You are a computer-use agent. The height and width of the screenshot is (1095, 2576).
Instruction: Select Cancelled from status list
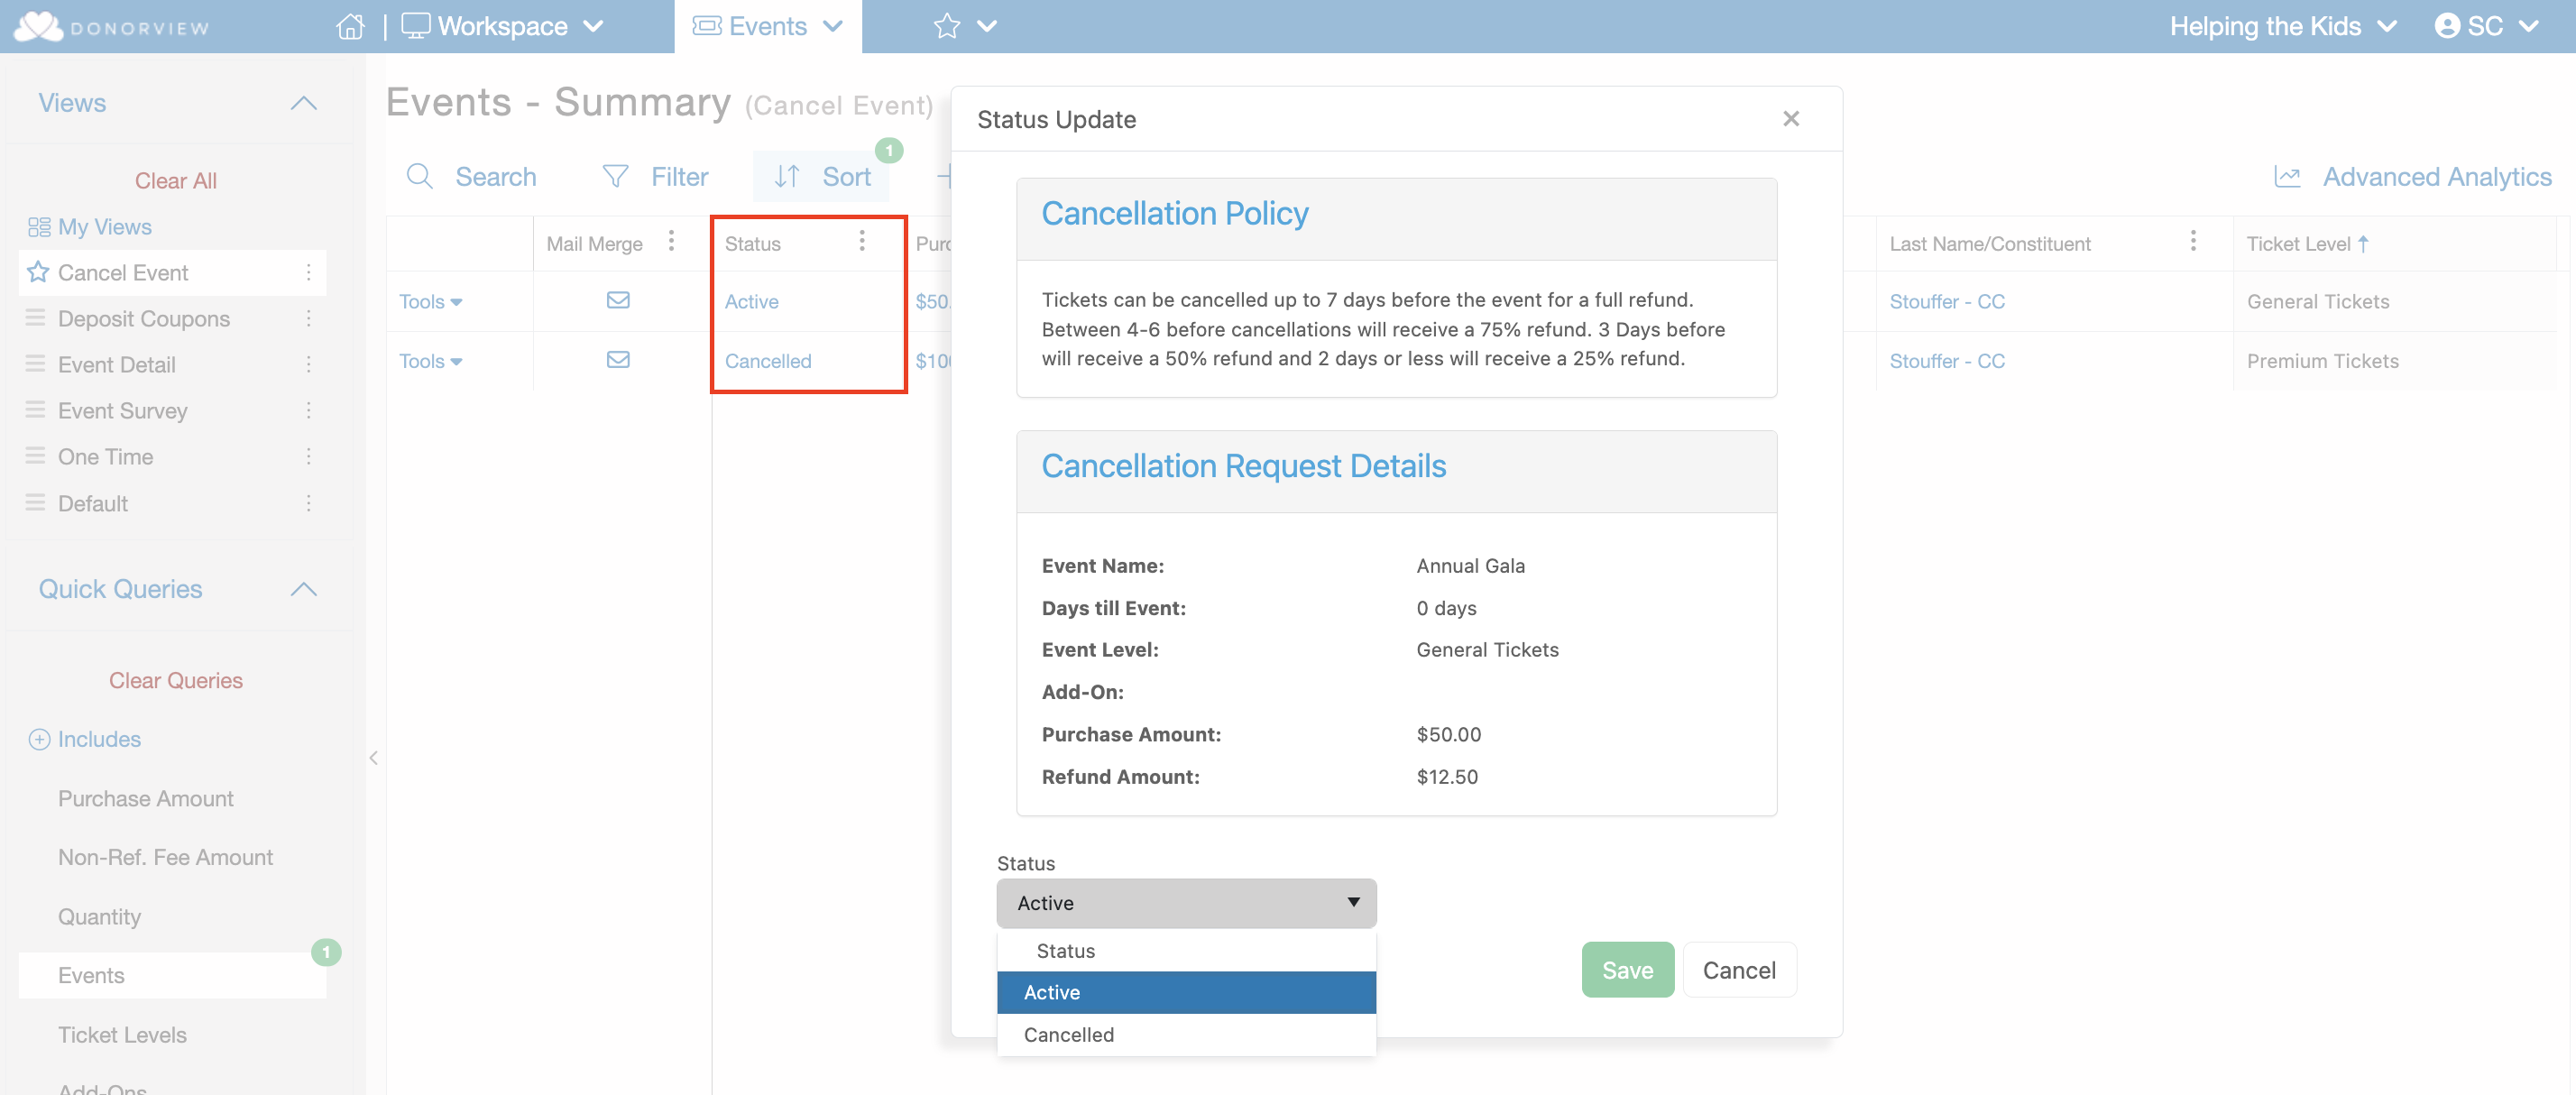click(1069, 1035)
